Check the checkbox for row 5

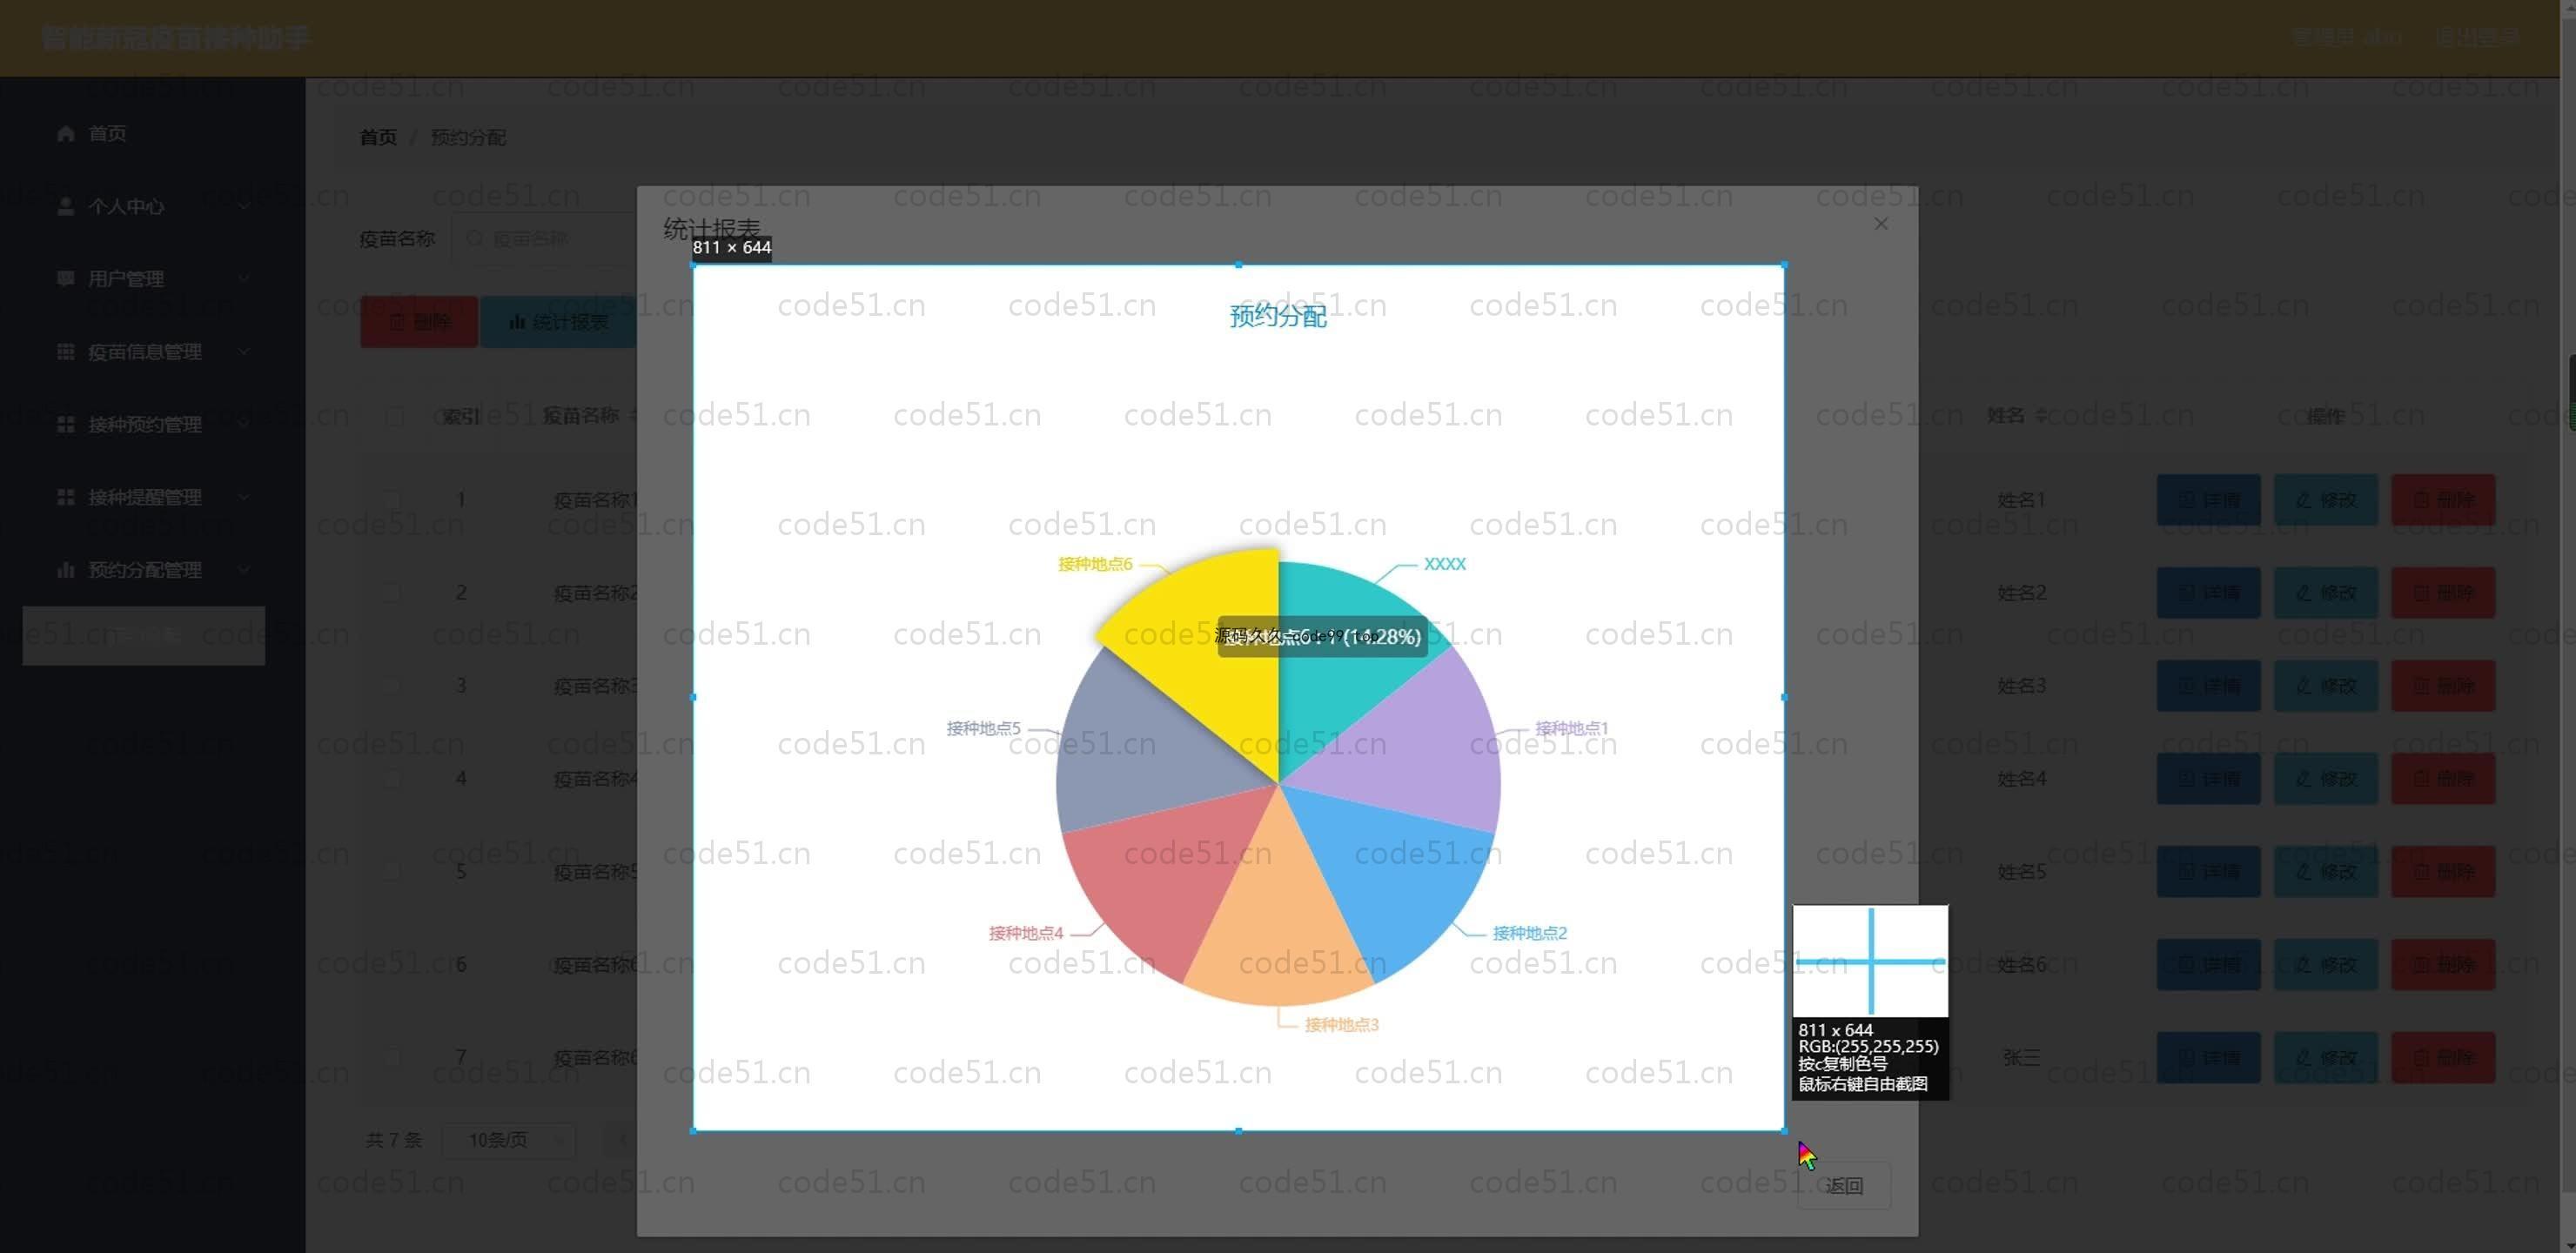click(393, 871)
